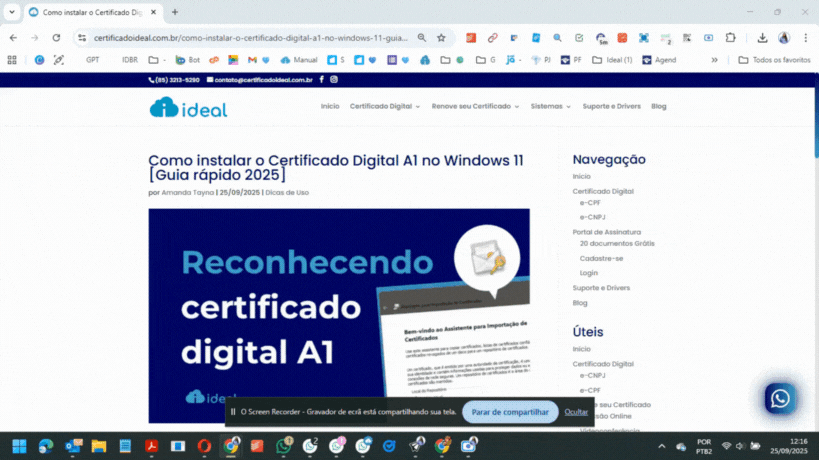Show more bookmarks with the chevron overflow

pos(714,60)
